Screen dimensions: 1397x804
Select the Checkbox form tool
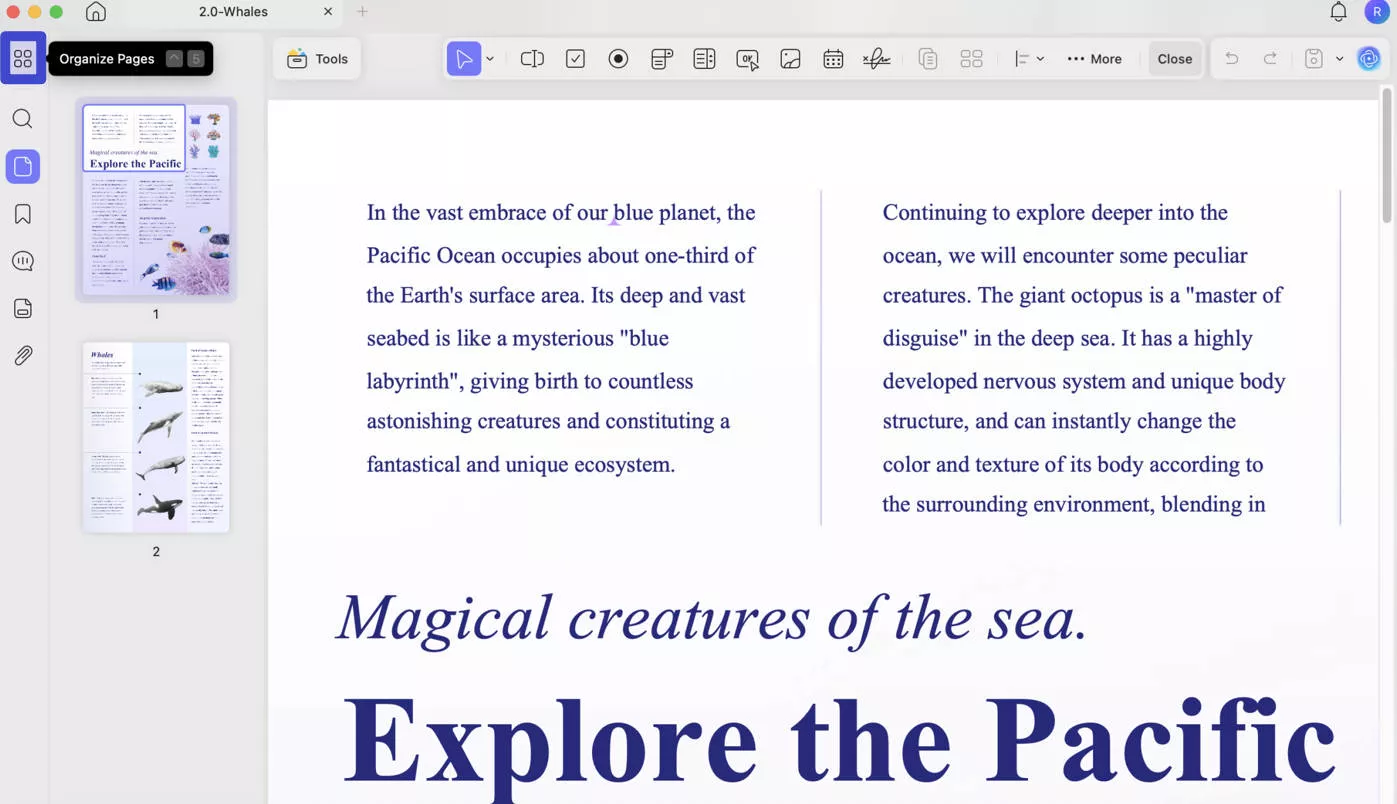(x=575, y=58)
